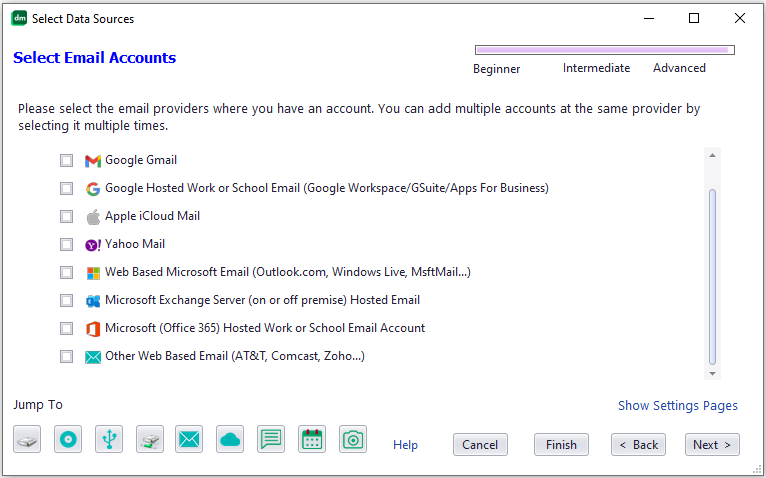766x478 pixels.
Task: Jump to the network drive source
Action: point(150,439)
